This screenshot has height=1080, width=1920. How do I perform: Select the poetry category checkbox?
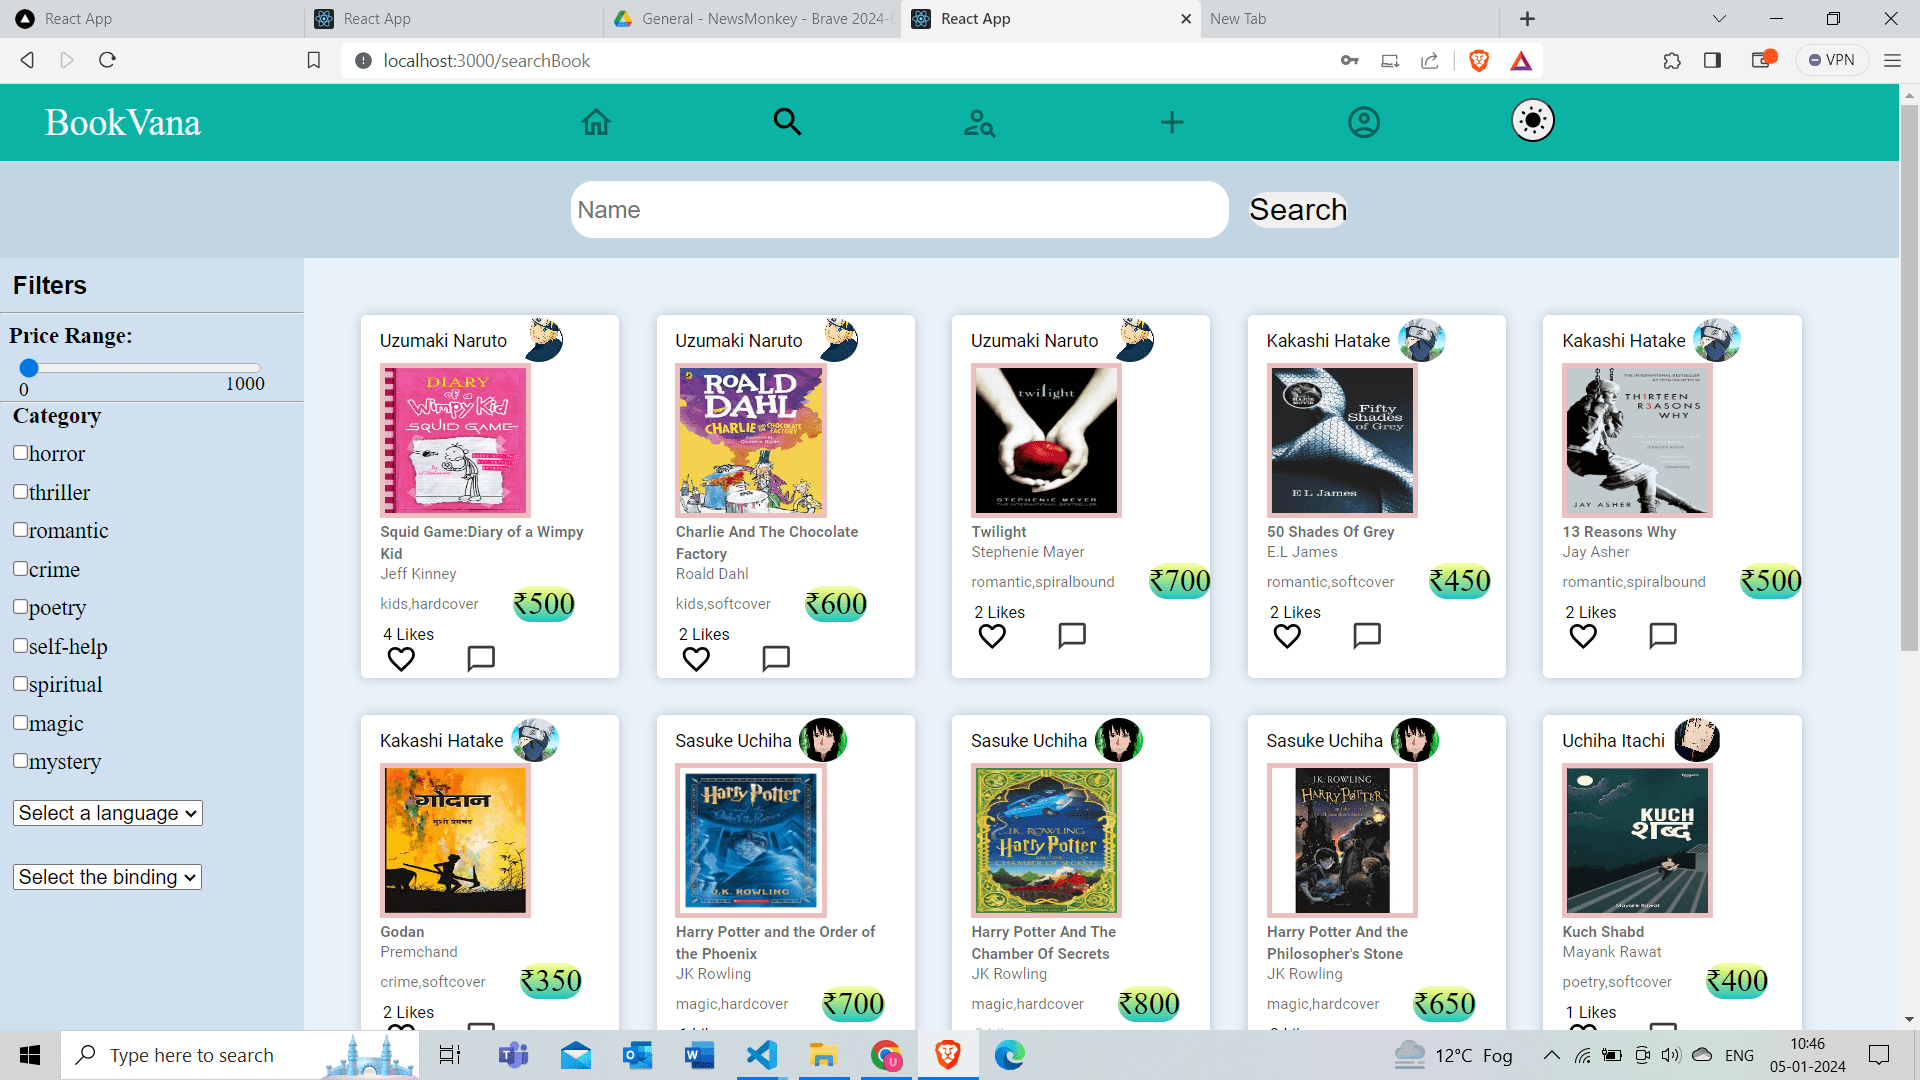pos(20,606)
